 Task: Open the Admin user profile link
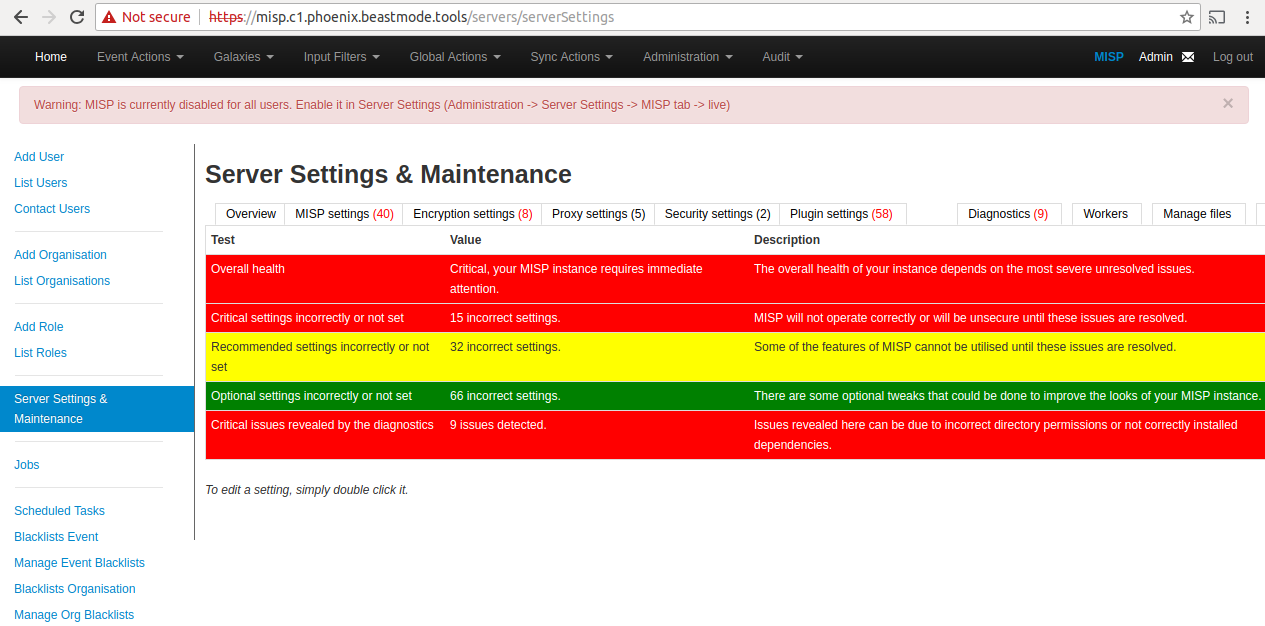pos(1156,57)
